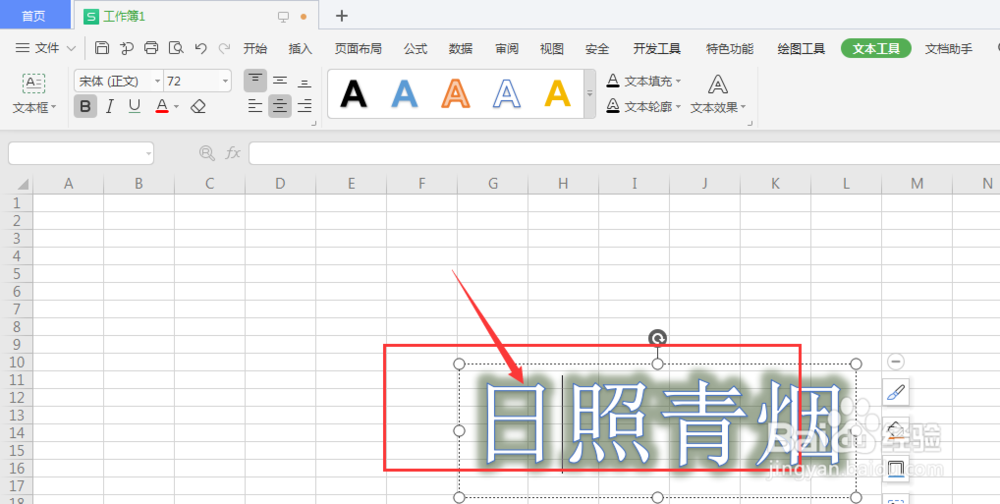Image resolution: width=1000 pixels, height=504 pixels.
Task: Toggle align text left
Action: (255, 106)
